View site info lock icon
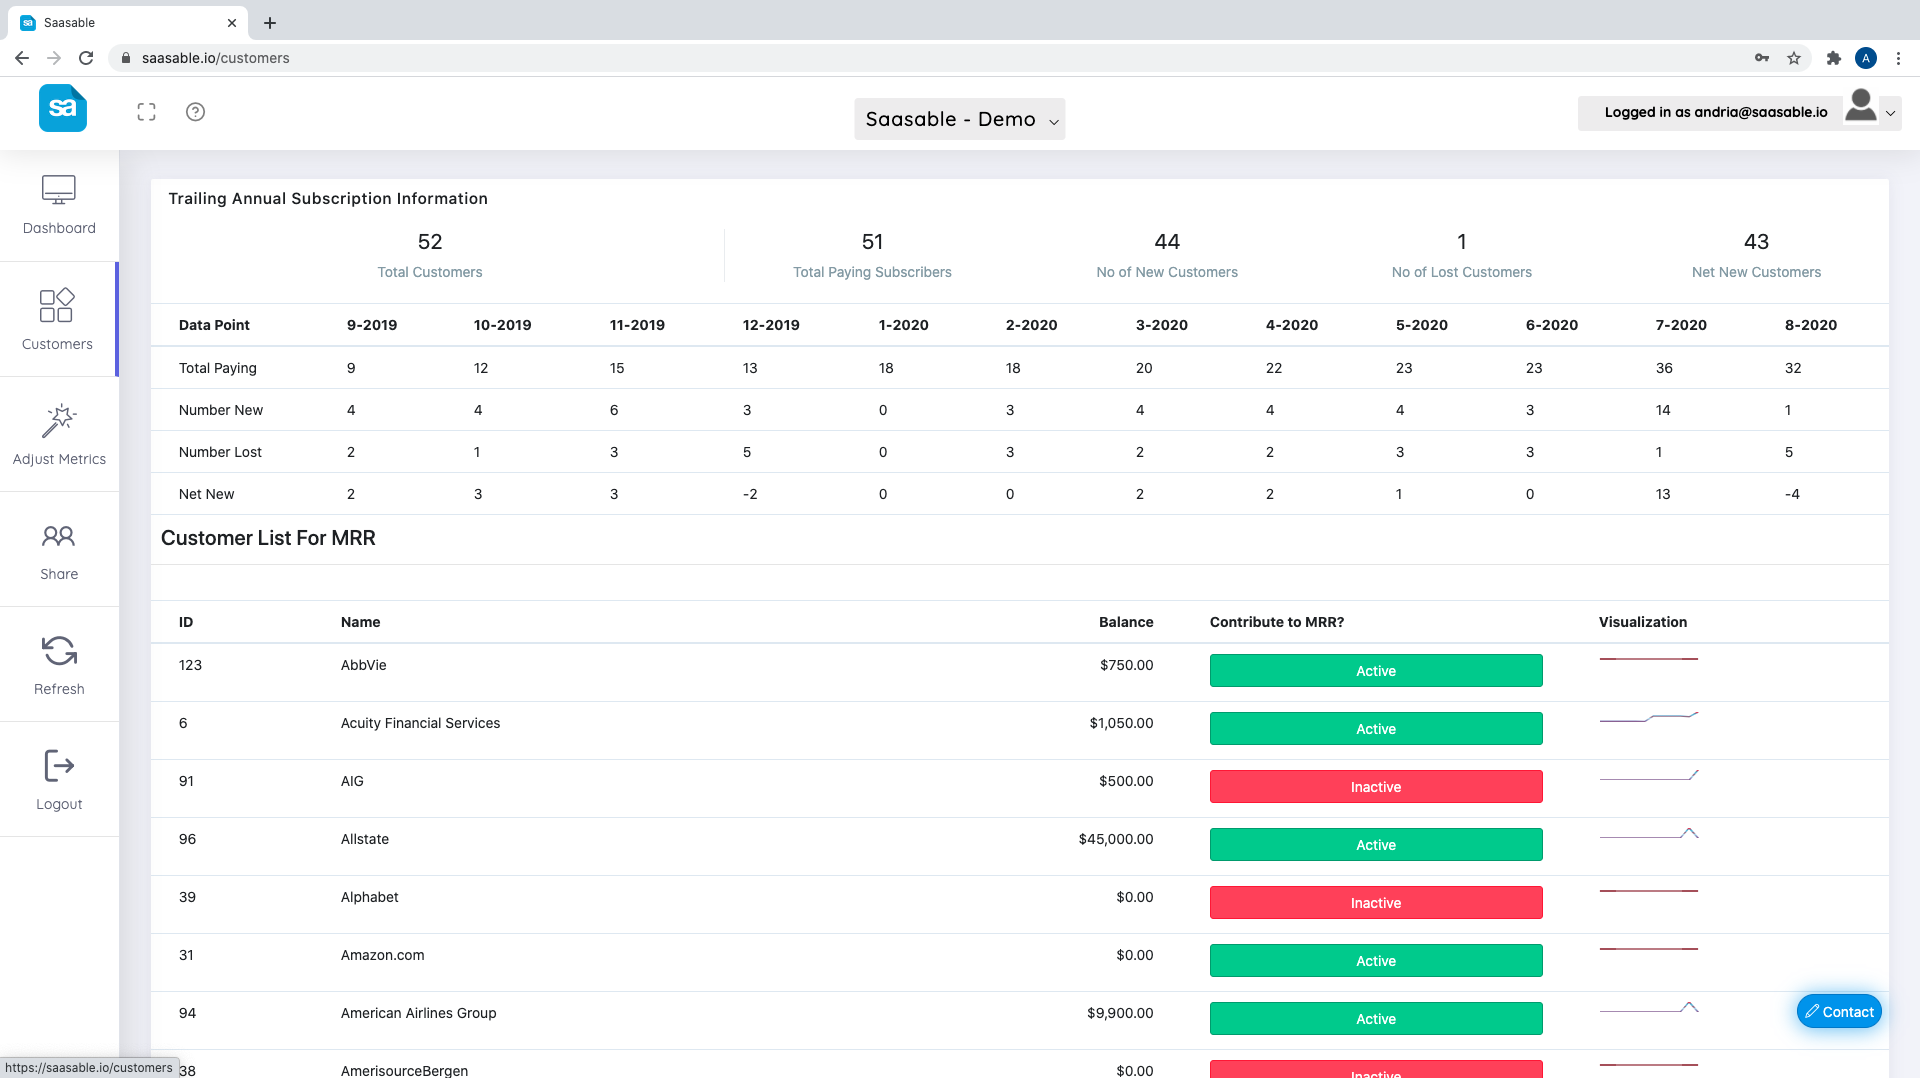1920x1078 pixels. point(126,58)
